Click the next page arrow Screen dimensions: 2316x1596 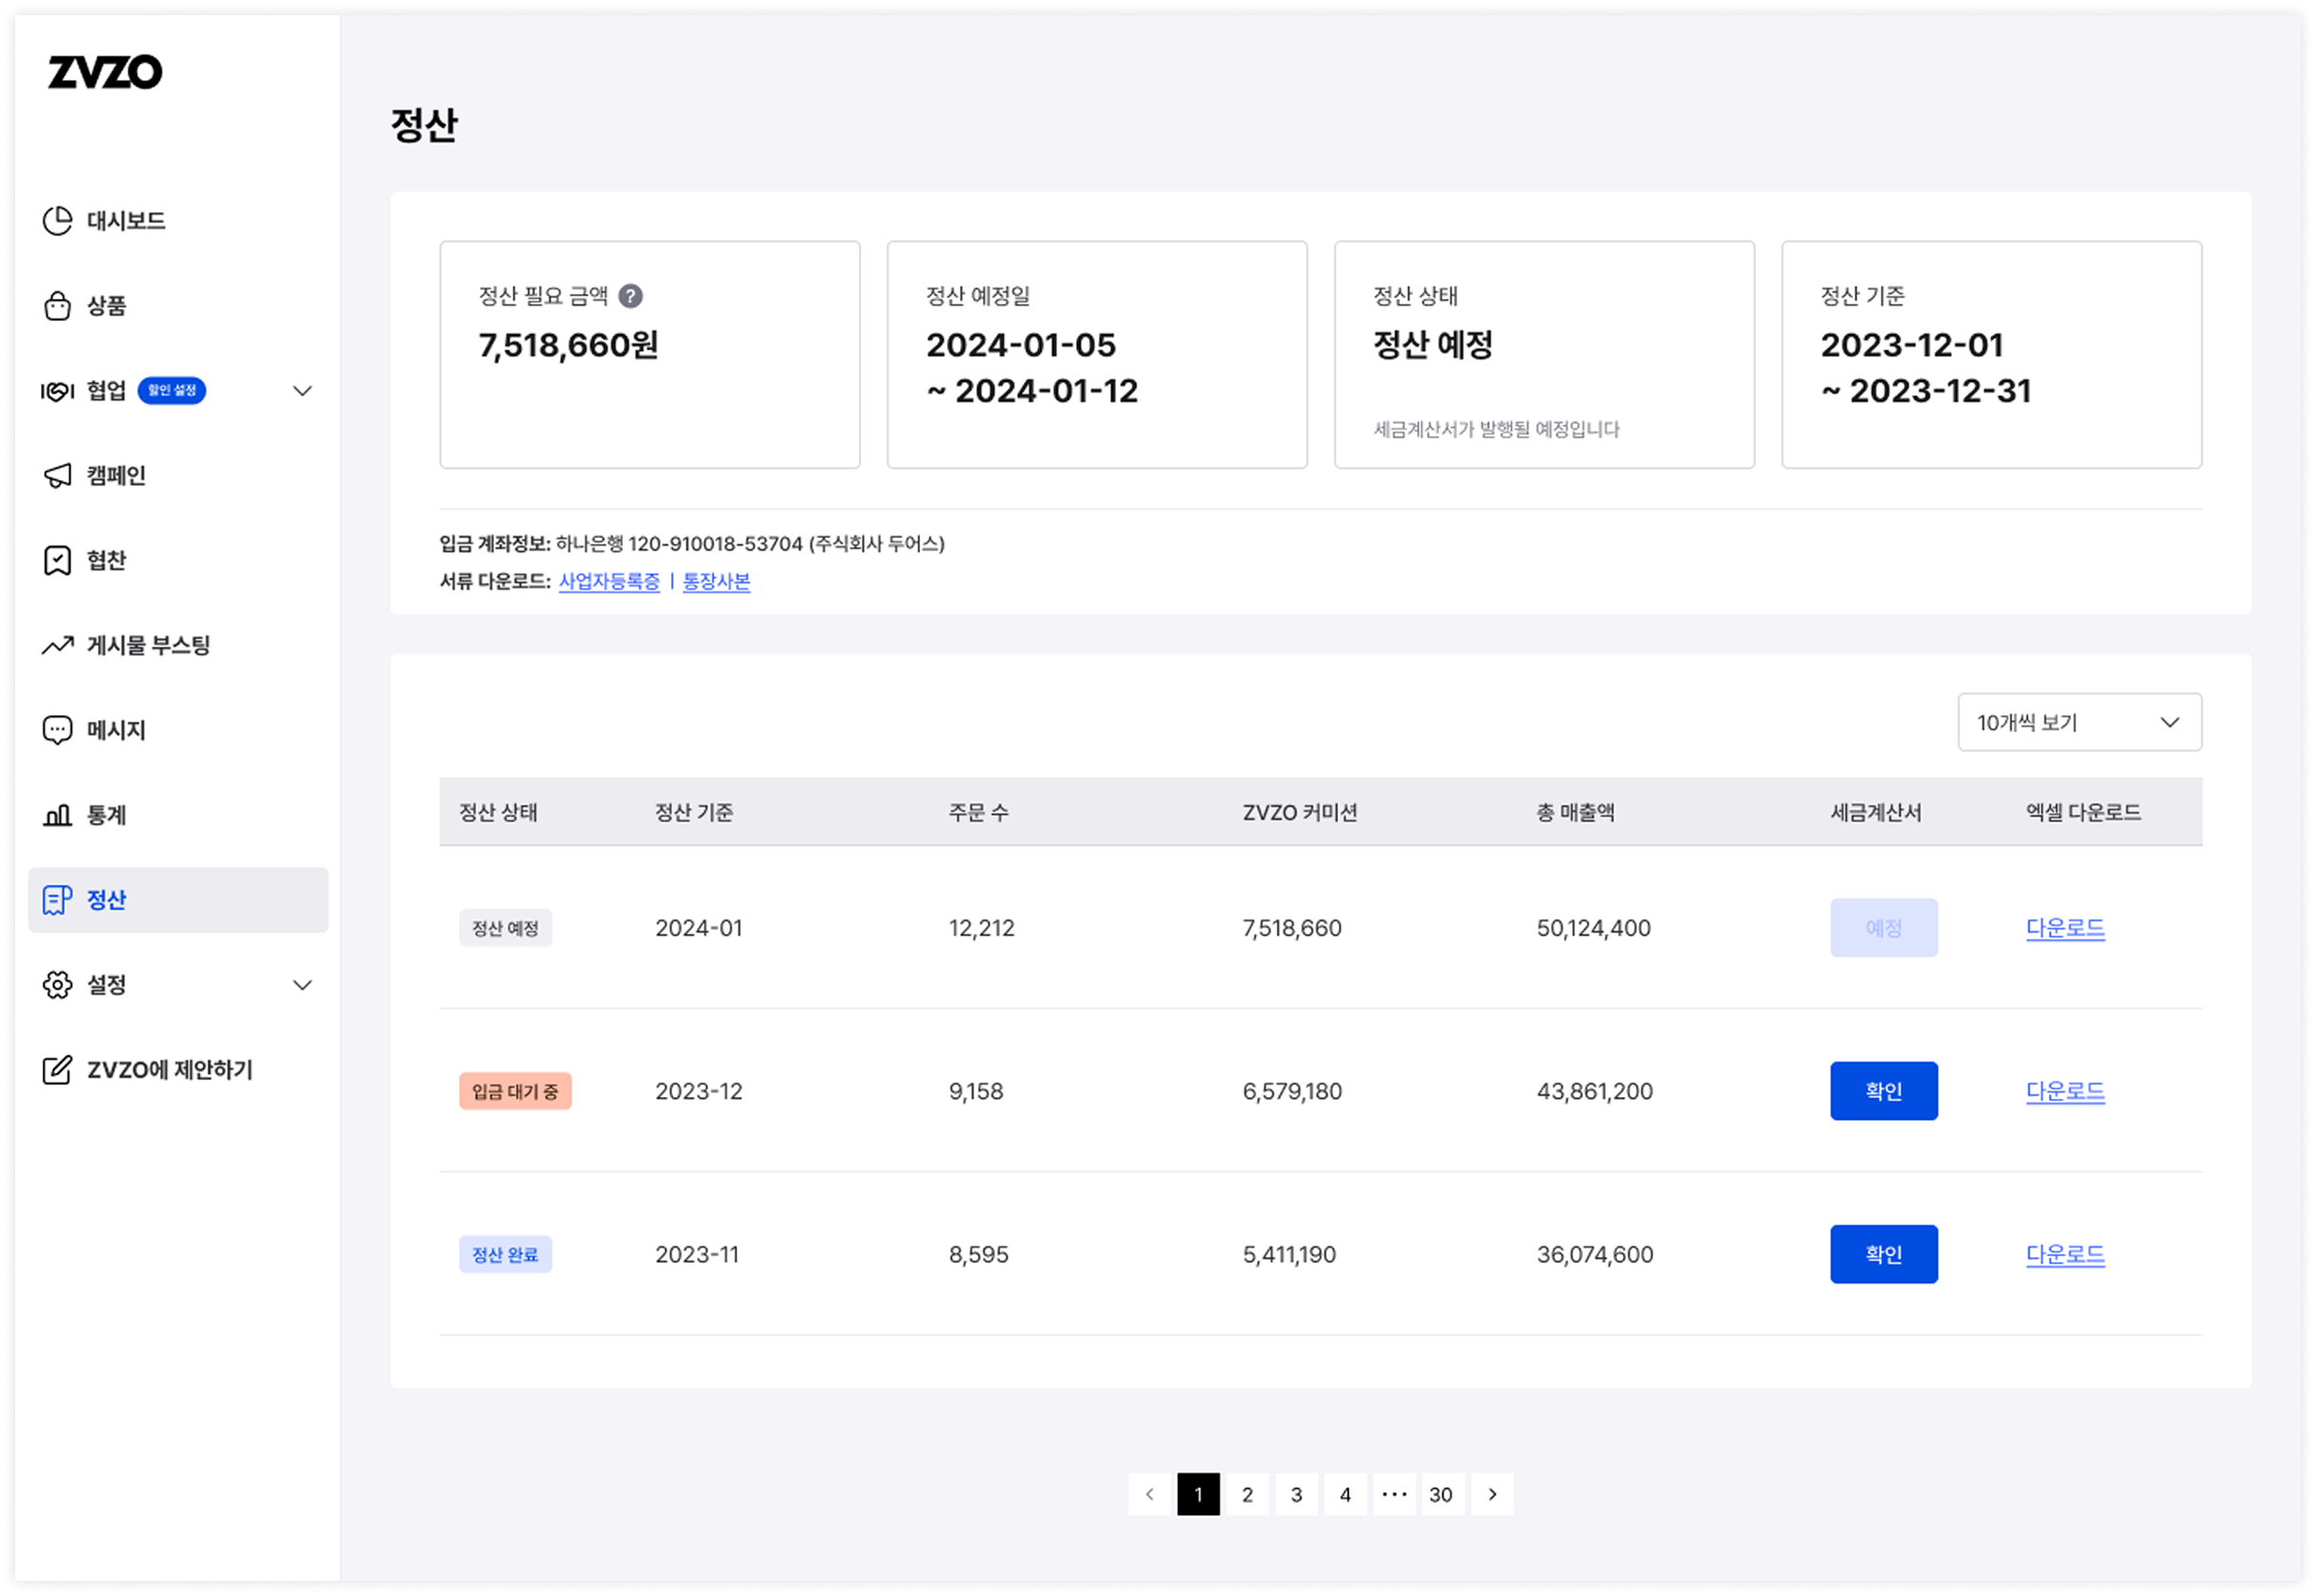(x=1492, y=1494)
